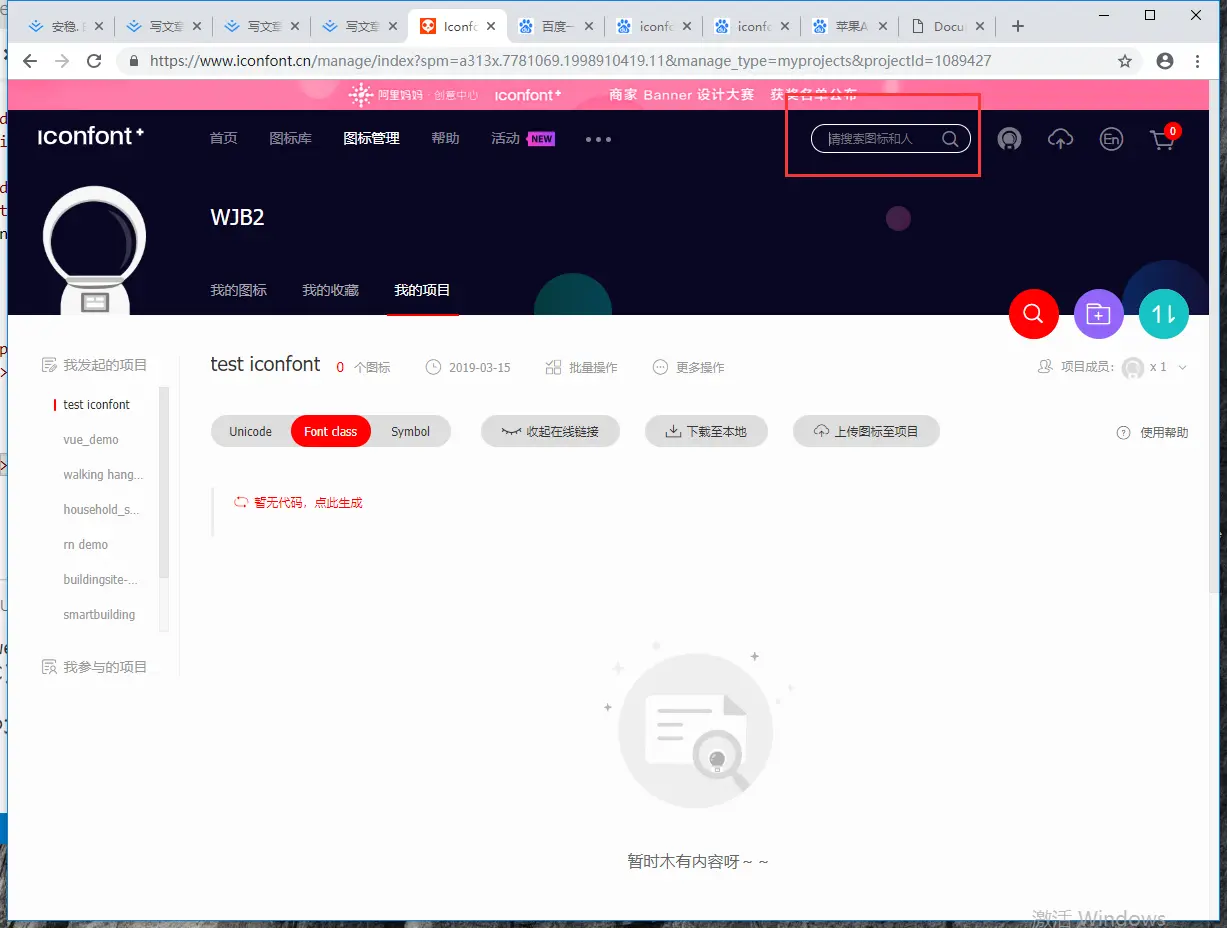Click 批量操作 batch operation
Viewport: 1227px width, 928px height.
coord(581,368)
